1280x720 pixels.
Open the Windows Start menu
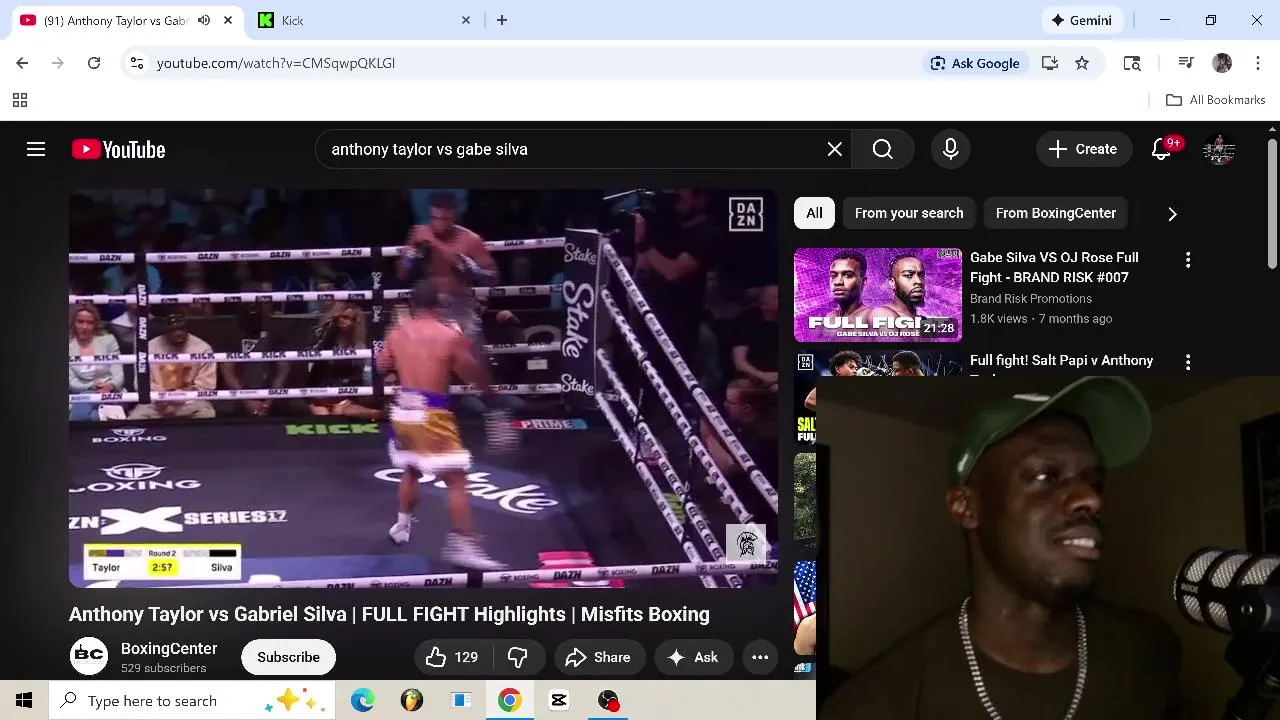(x=24, y=701)
